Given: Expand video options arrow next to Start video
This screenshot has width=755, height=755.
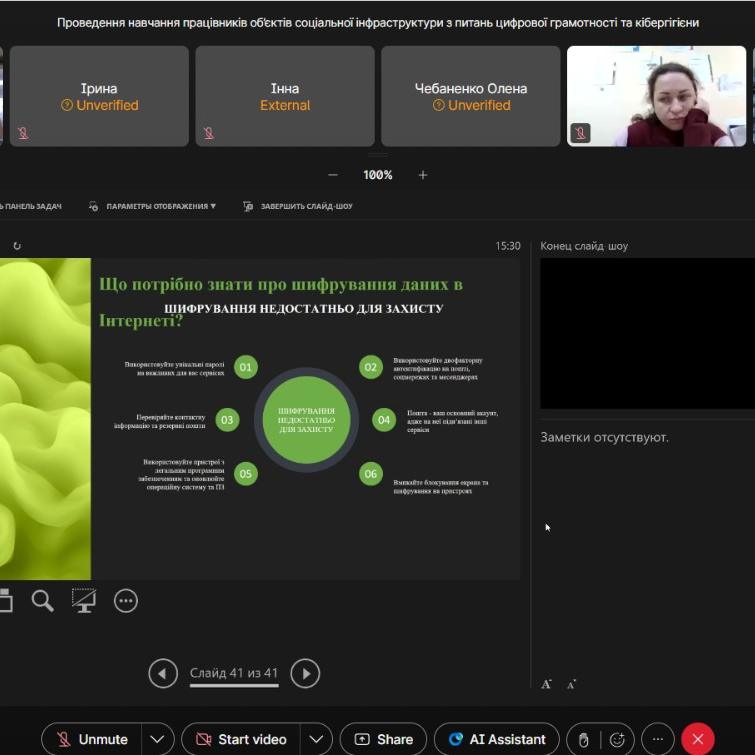Looking at the screenshot, I should coord(316,739).
